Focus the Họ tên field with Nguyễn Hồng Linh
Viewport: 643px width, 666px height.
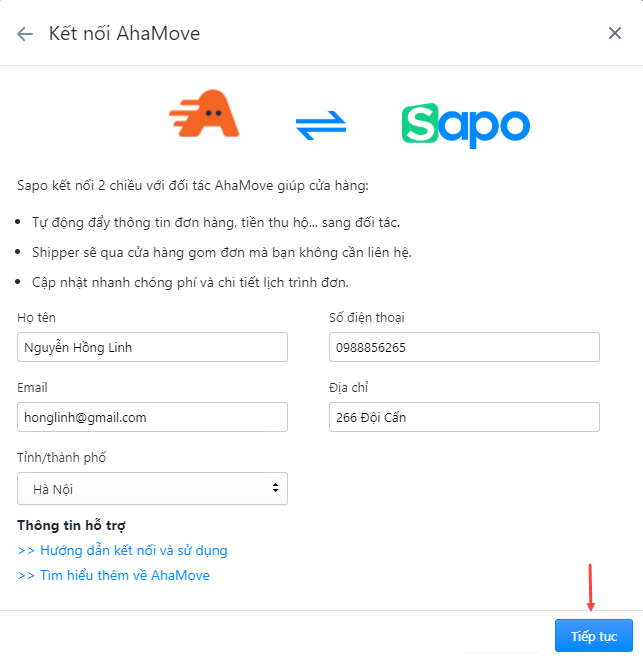(x=152, y=347)
